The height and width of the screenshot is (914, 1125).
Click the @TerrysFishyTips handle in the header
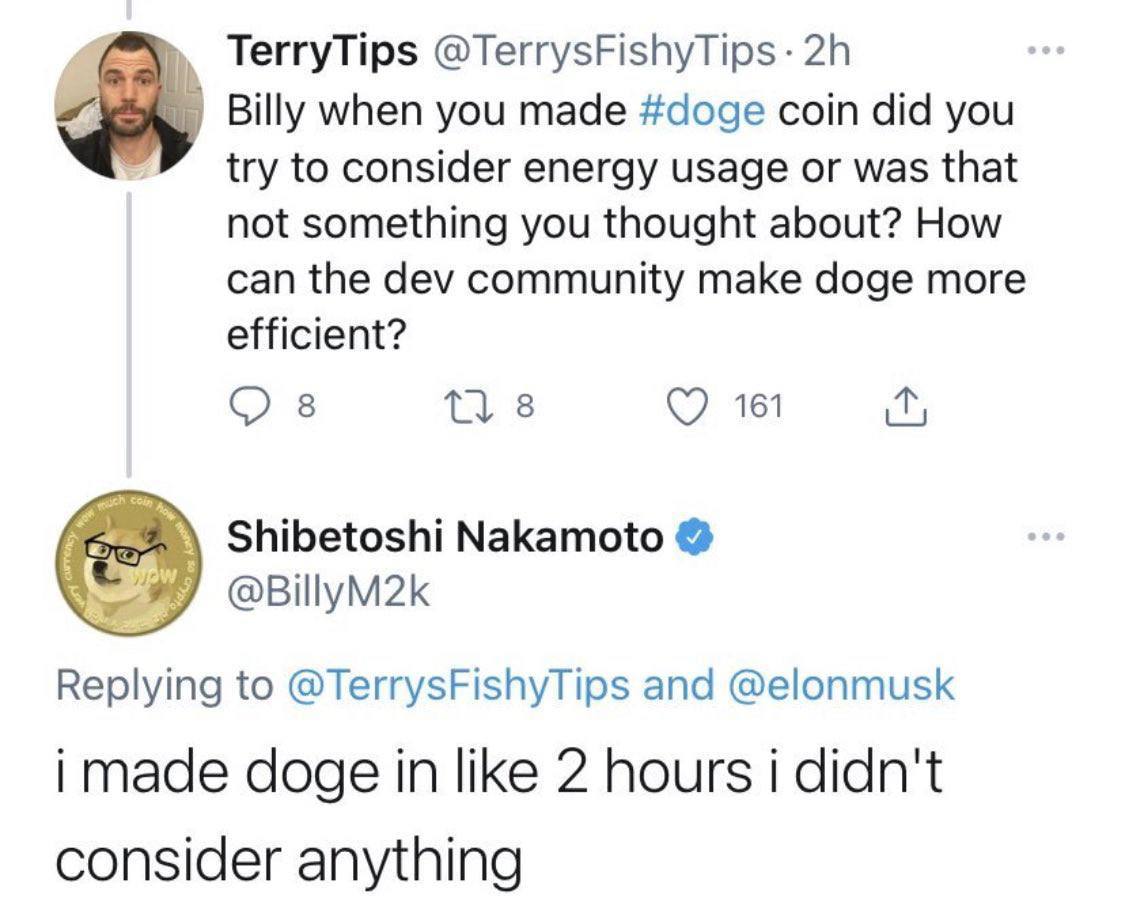click(x=602, y=52)
